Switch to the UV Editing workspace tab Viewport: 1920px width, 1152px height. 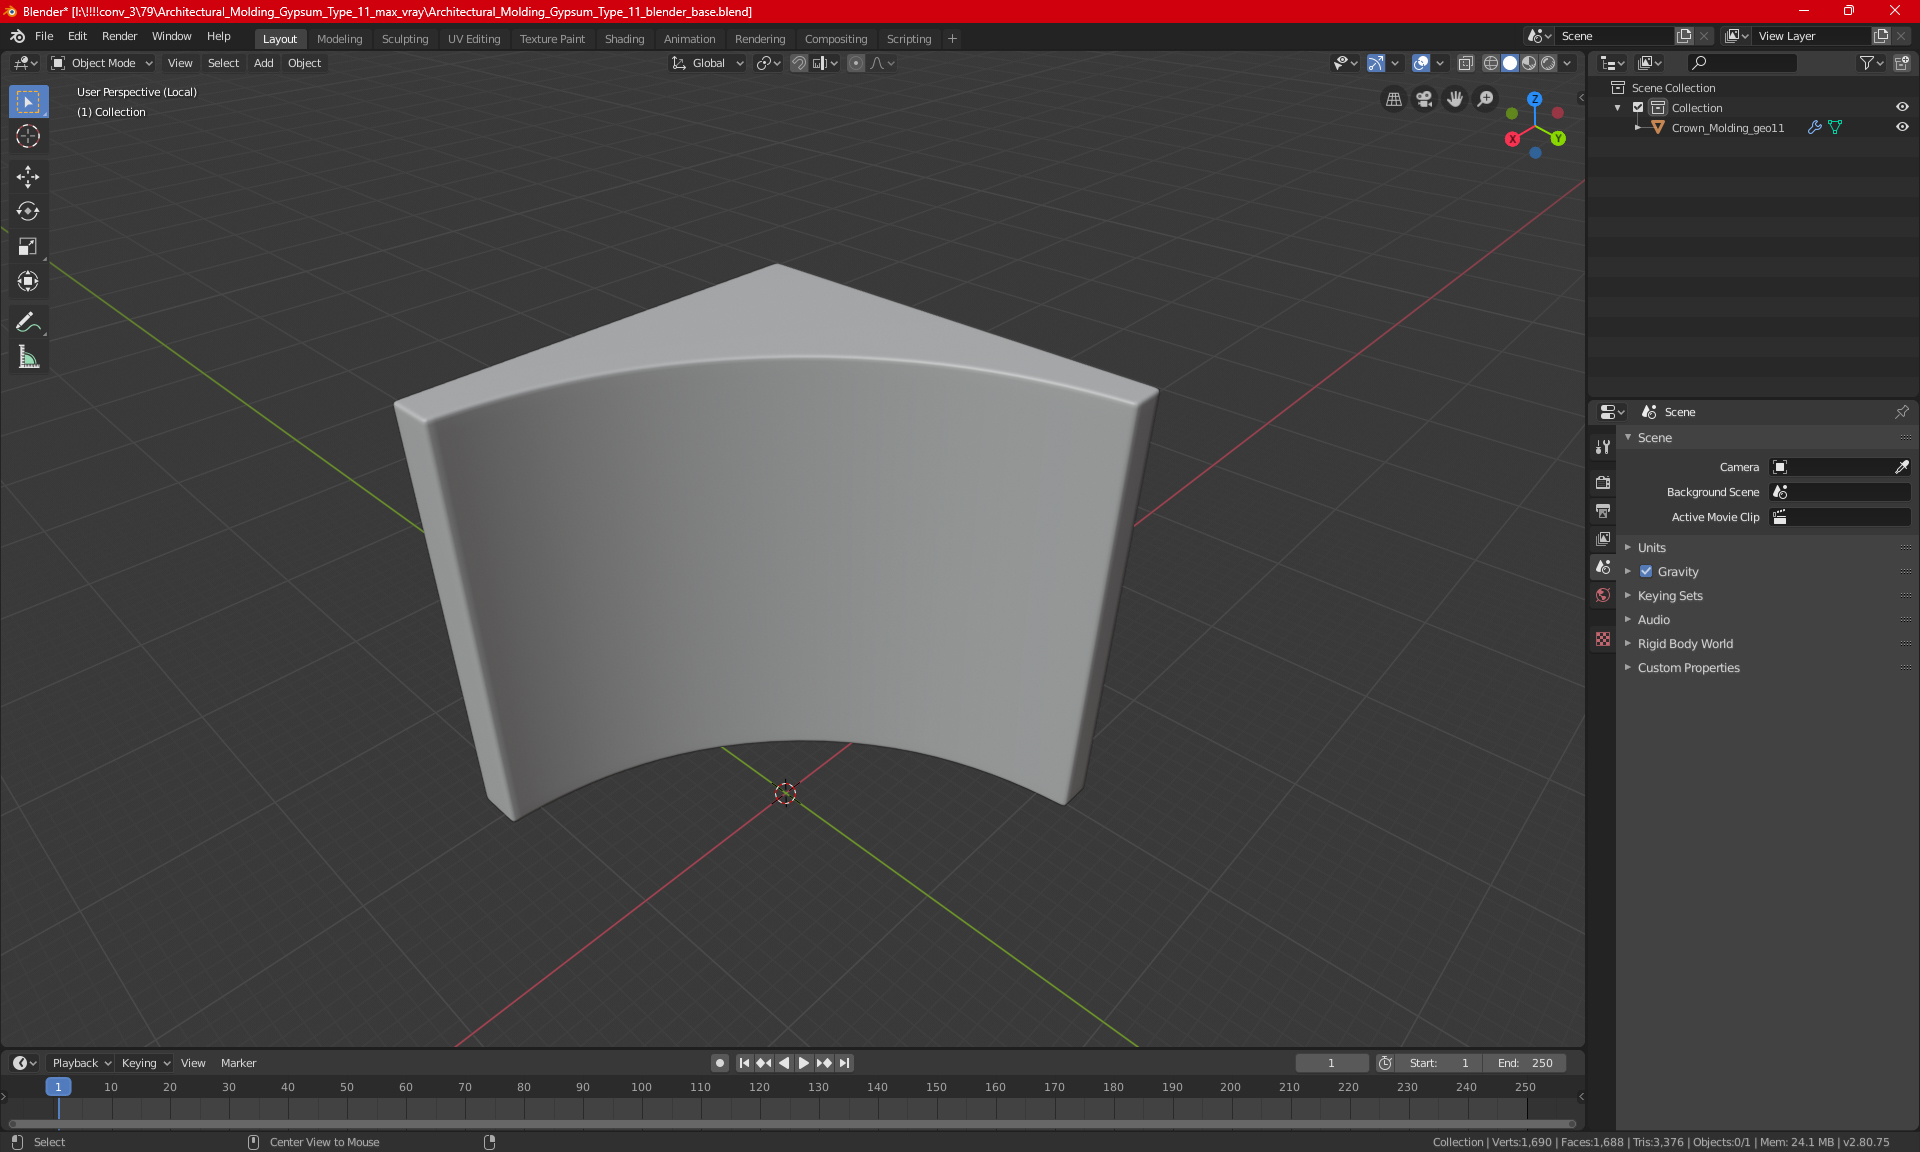coord(474,39)
